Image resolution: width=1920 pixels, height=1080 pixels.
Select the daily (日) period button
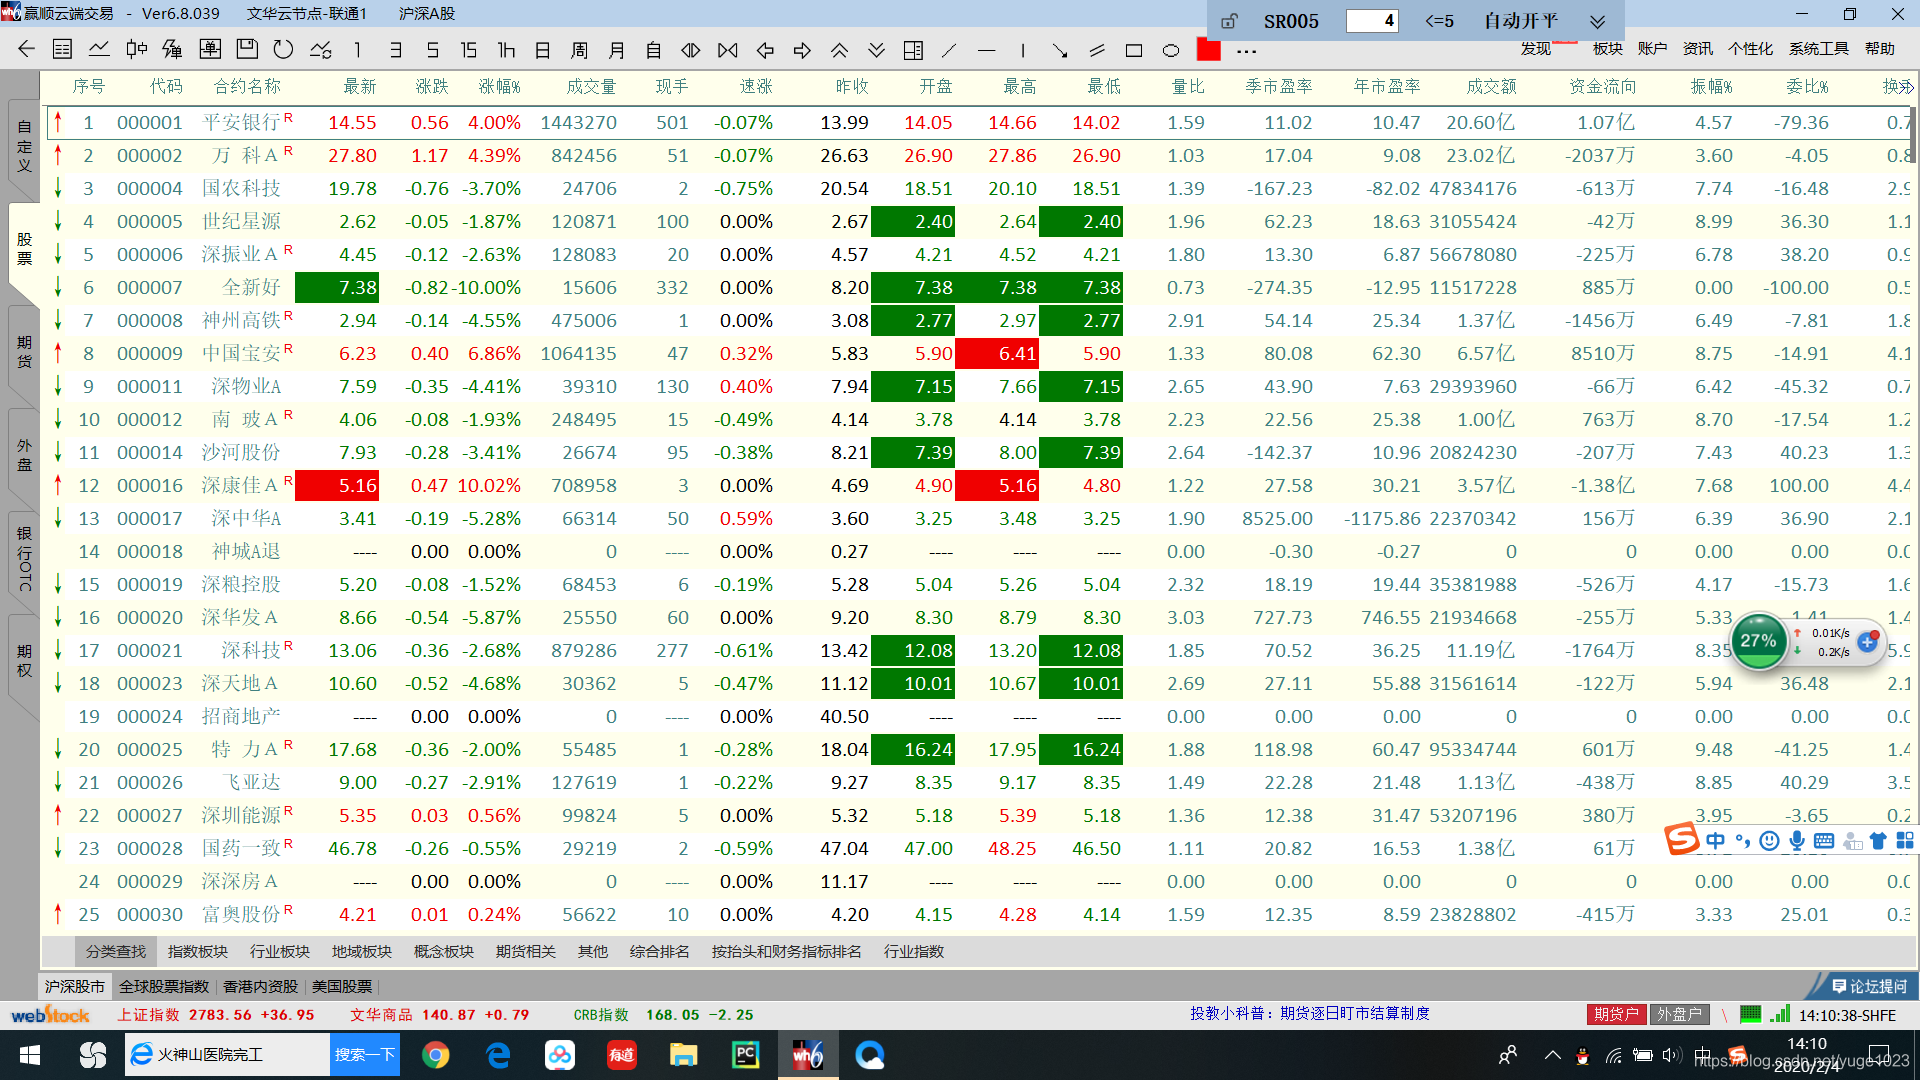[543, 50]
